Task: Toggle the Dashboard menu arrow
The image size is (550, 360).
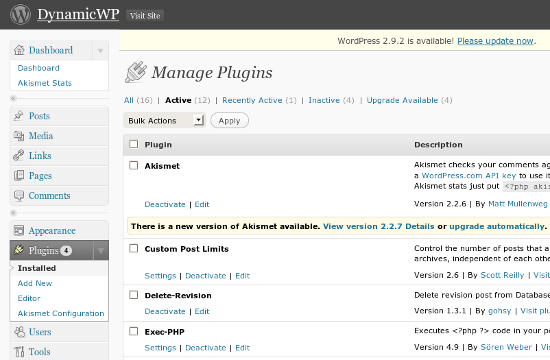Action: coord(101,51)
